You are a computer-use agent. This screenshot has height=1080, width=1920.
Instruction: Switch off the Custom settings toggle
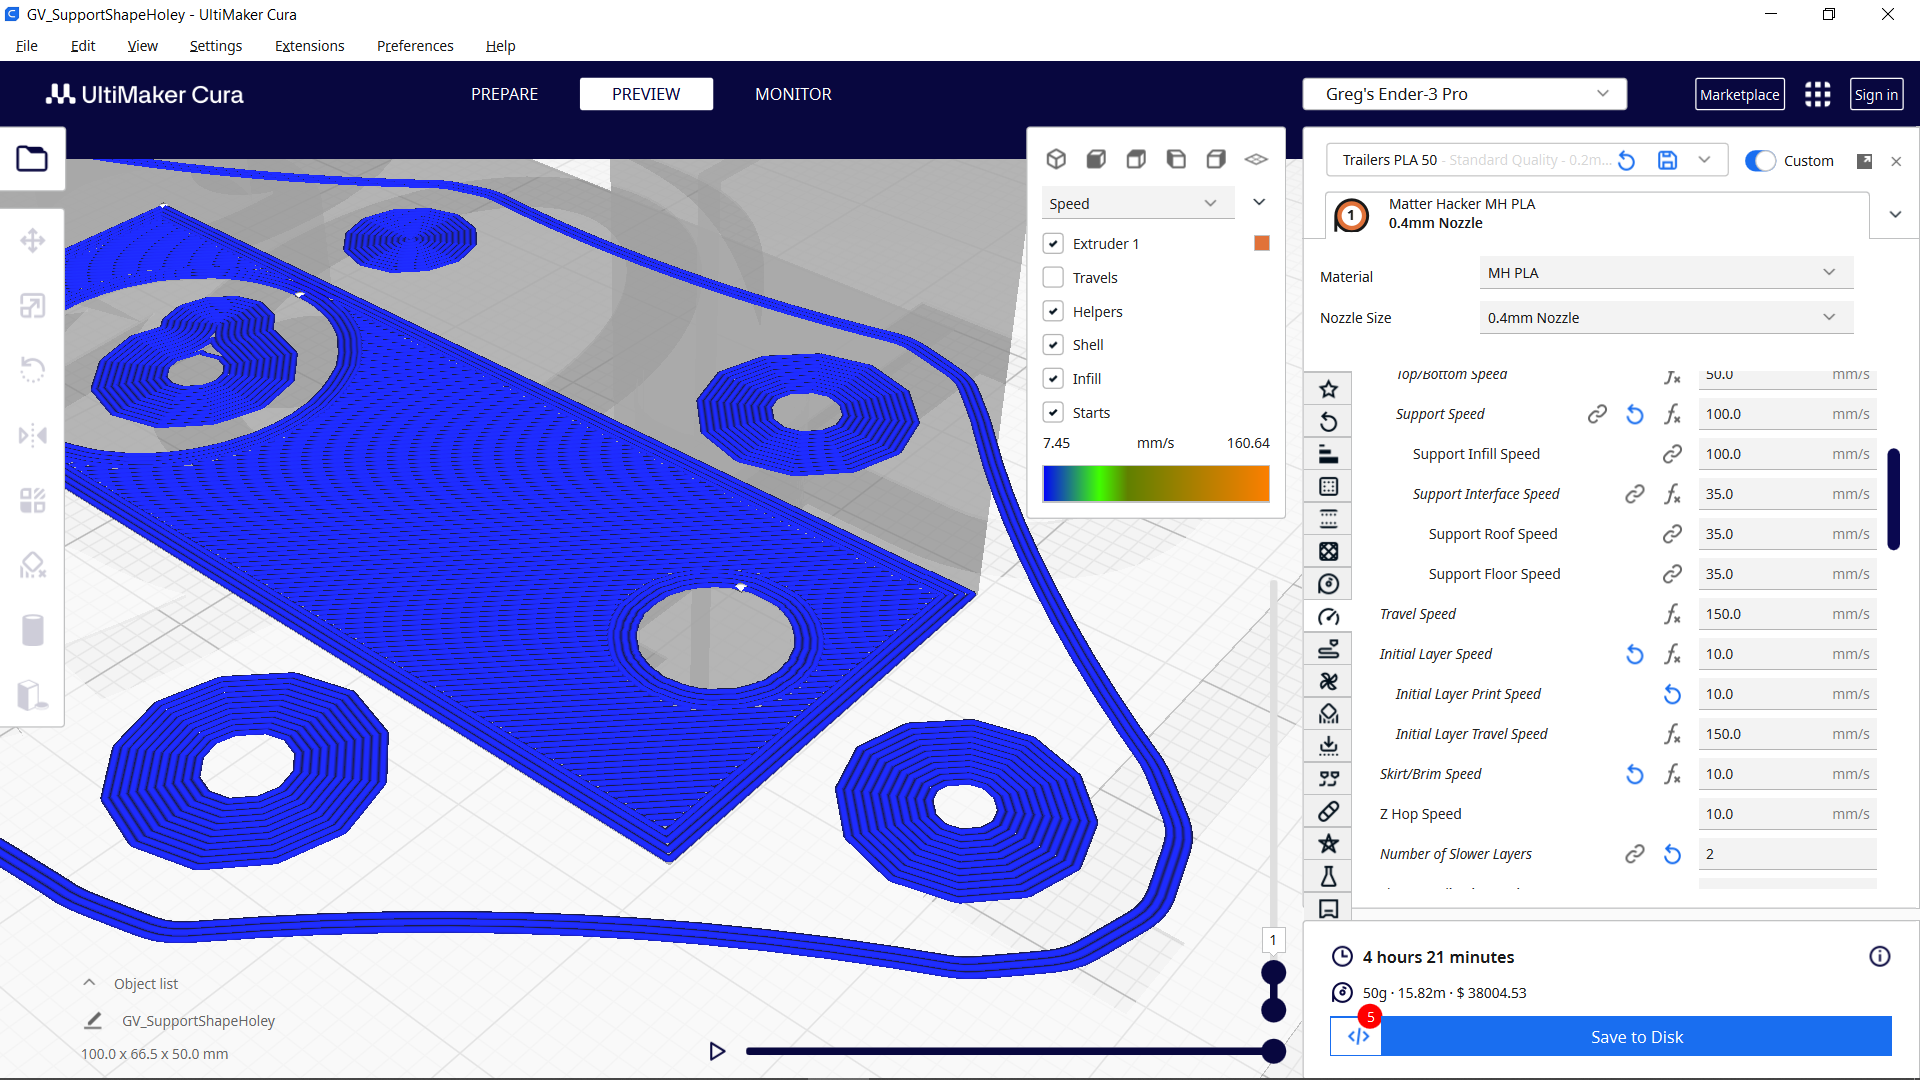tap(1760, 161)
